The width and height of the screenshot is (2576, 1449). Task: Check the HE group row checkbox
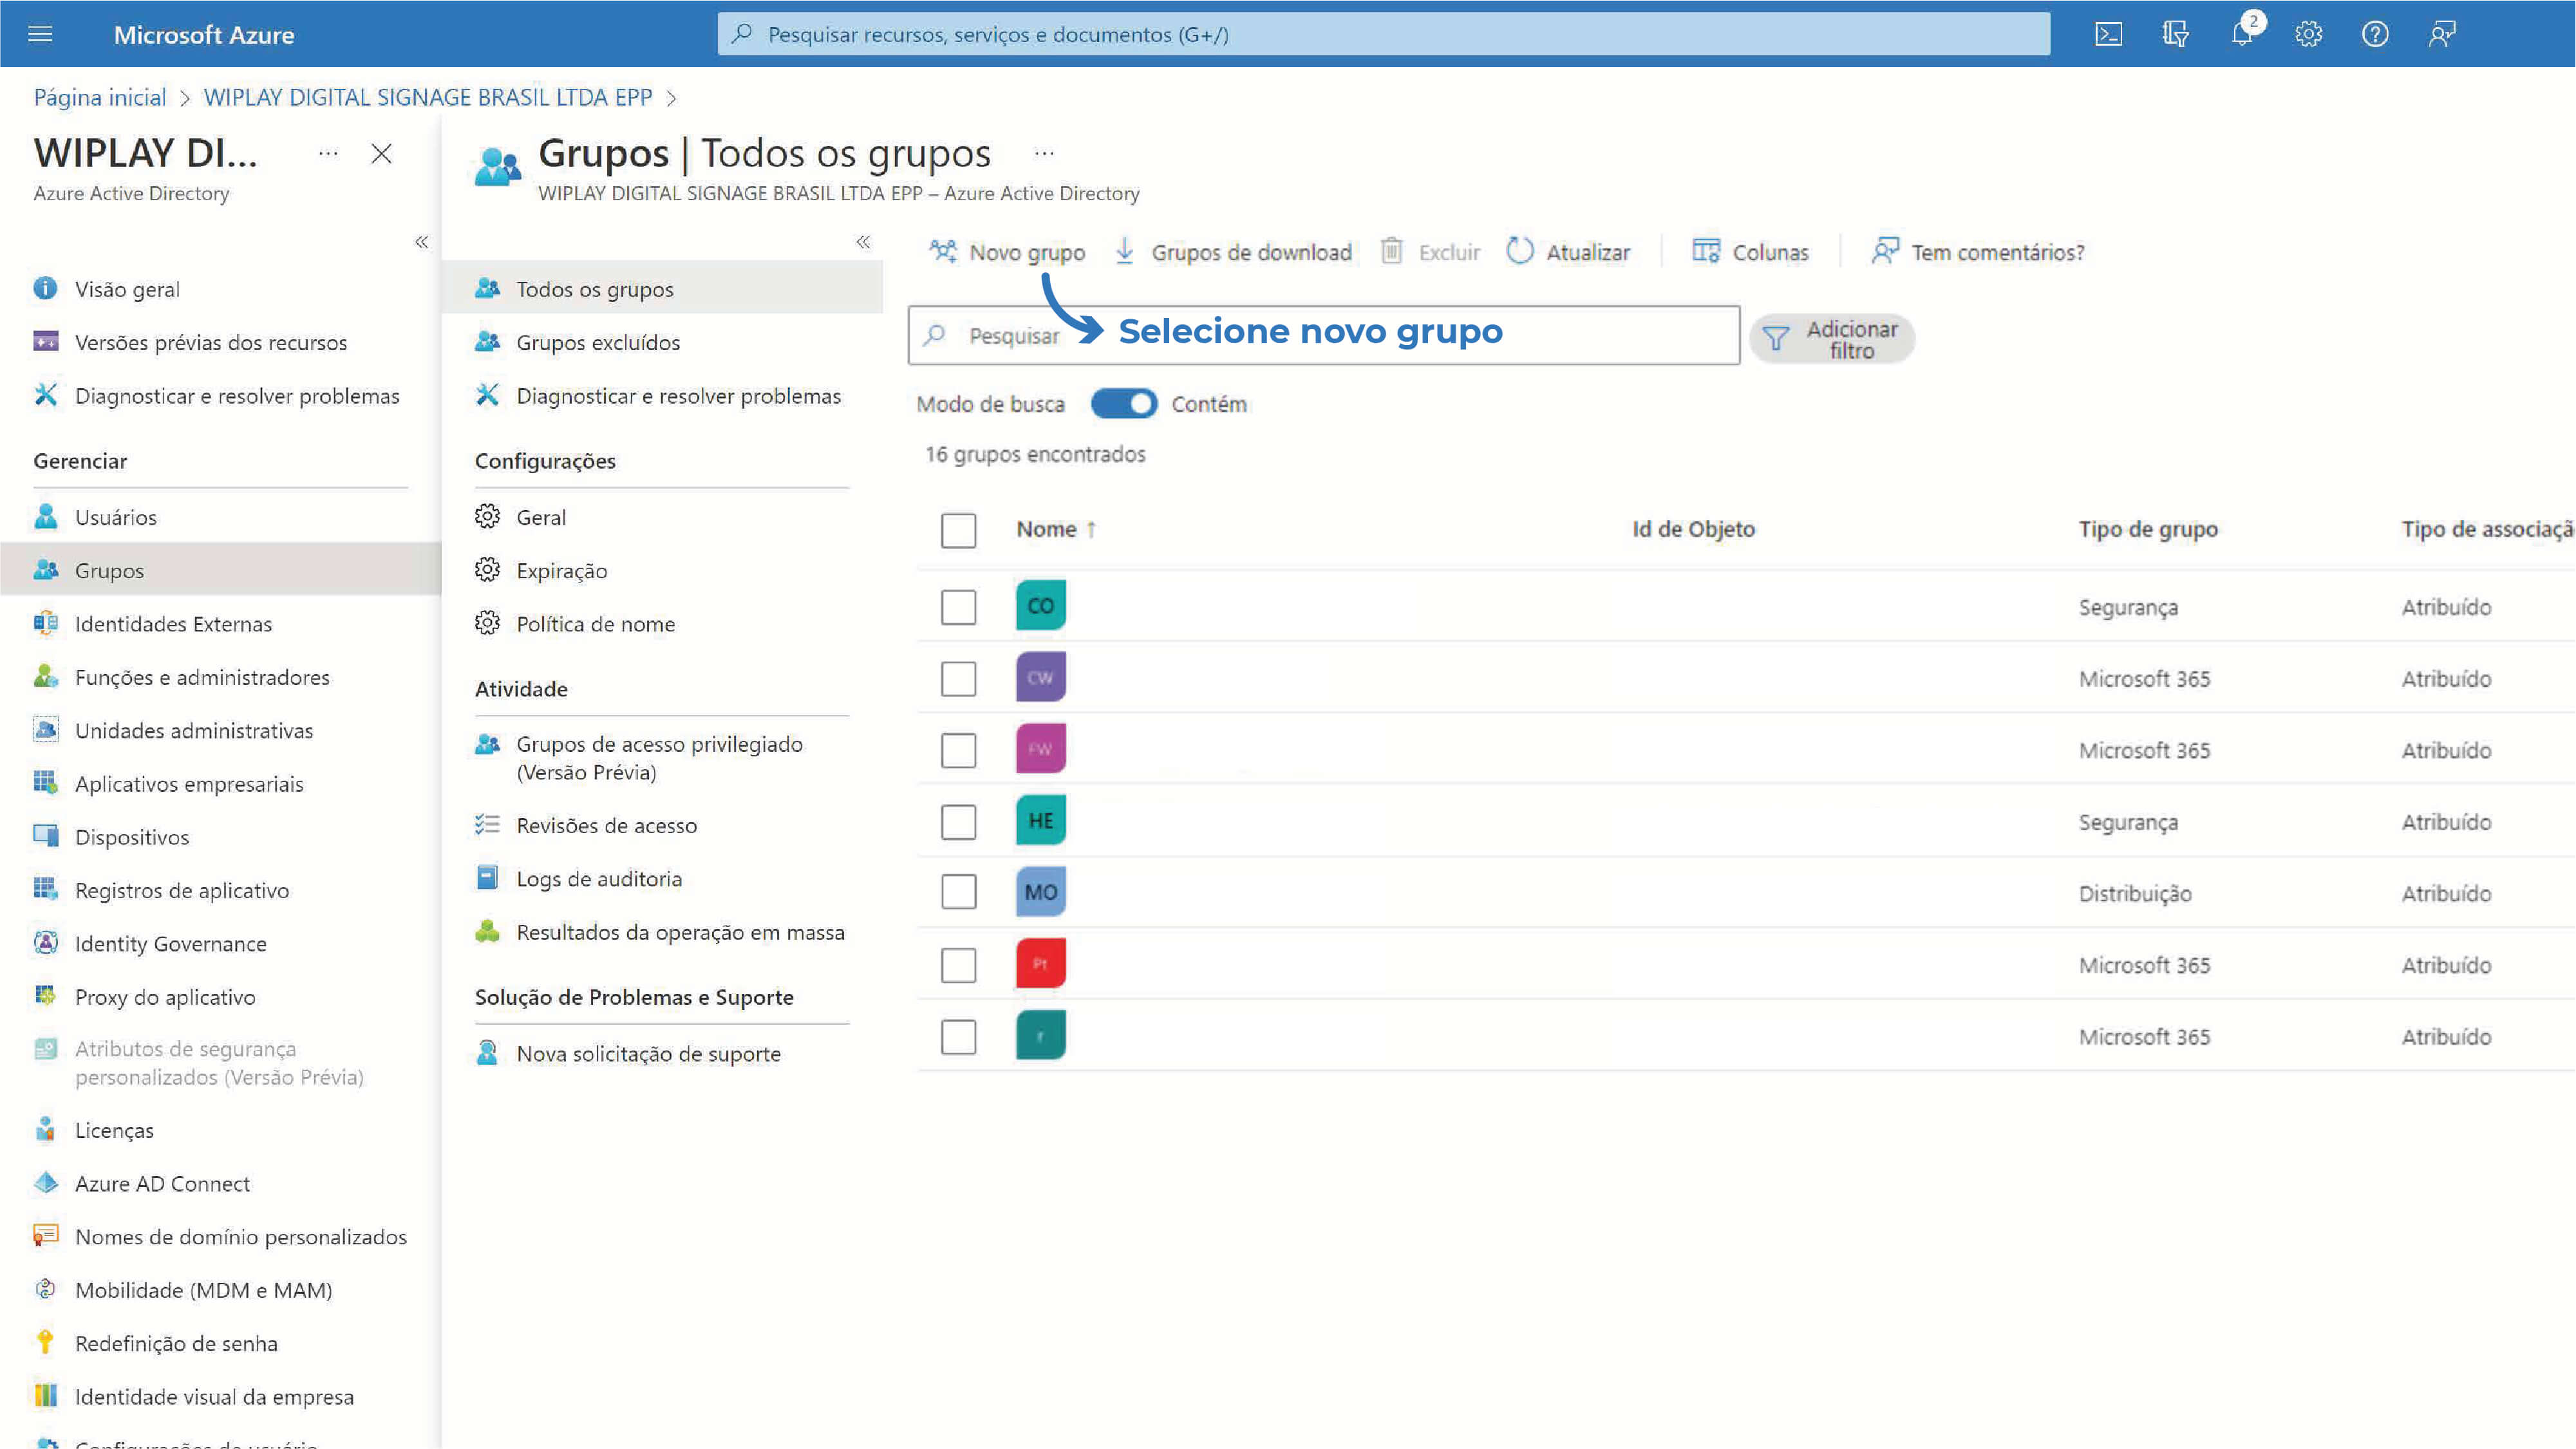[x=958, y=822]
